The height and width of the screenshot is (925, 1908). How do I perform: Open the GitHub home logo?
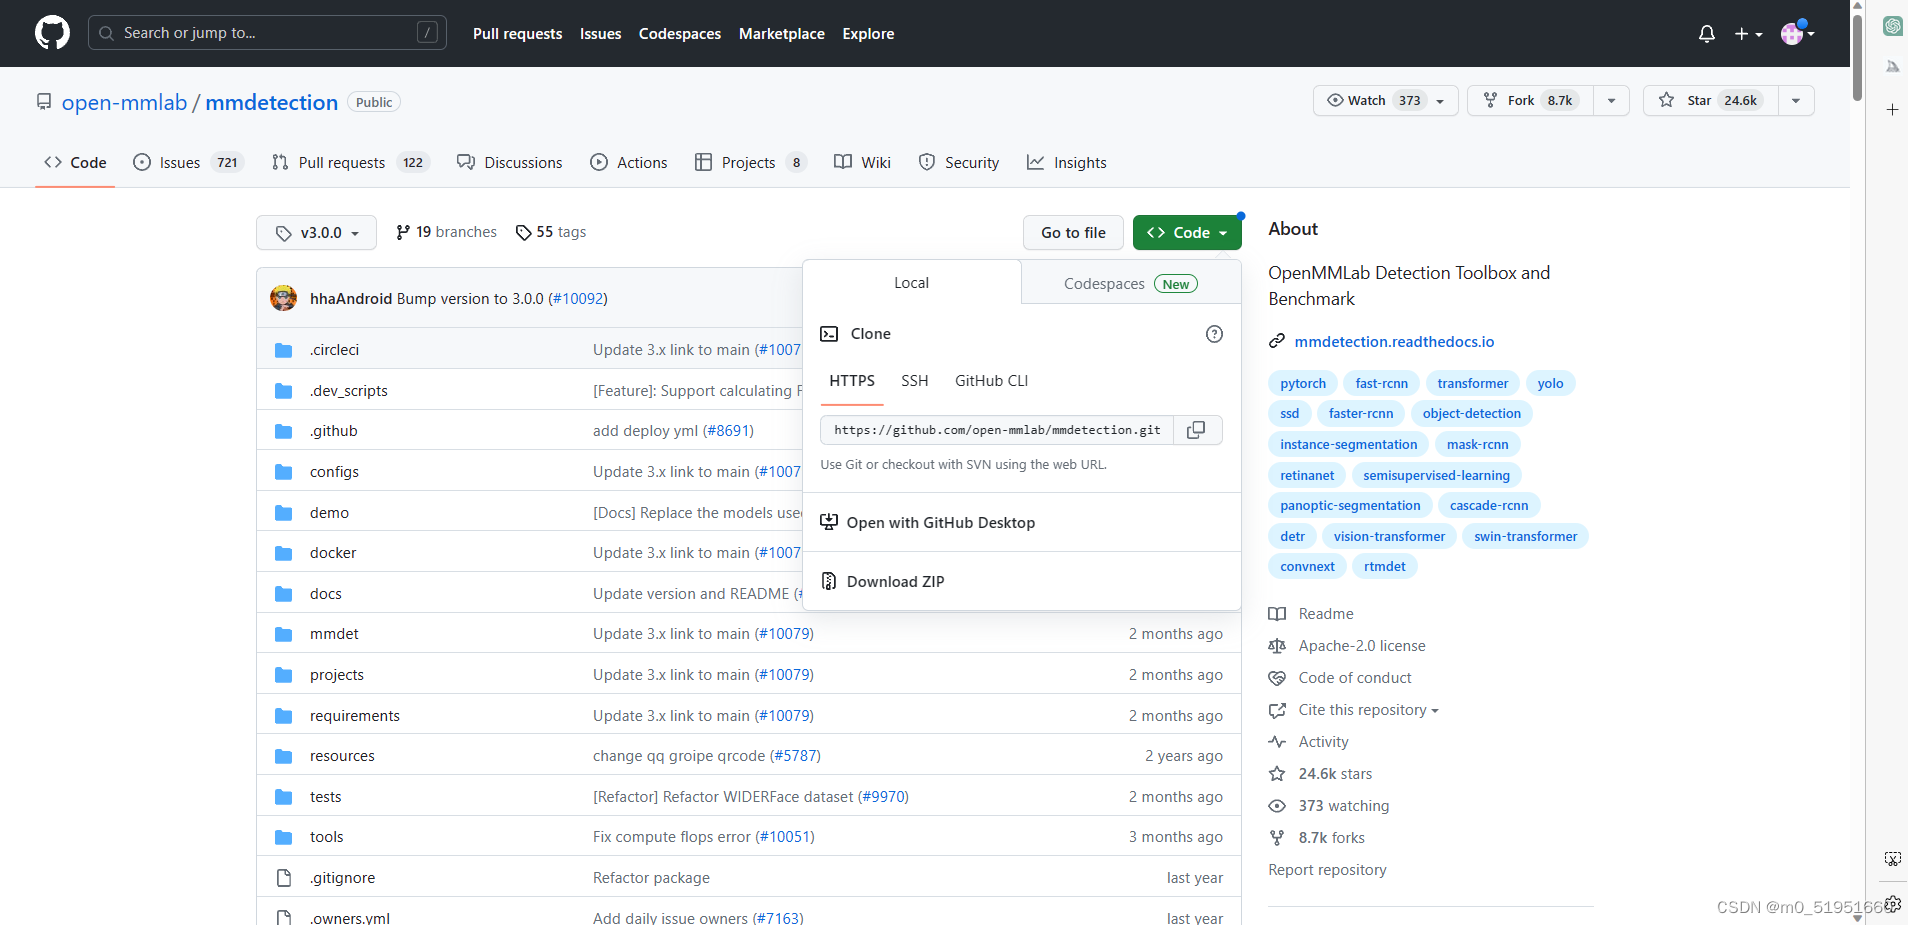point(52,33)
